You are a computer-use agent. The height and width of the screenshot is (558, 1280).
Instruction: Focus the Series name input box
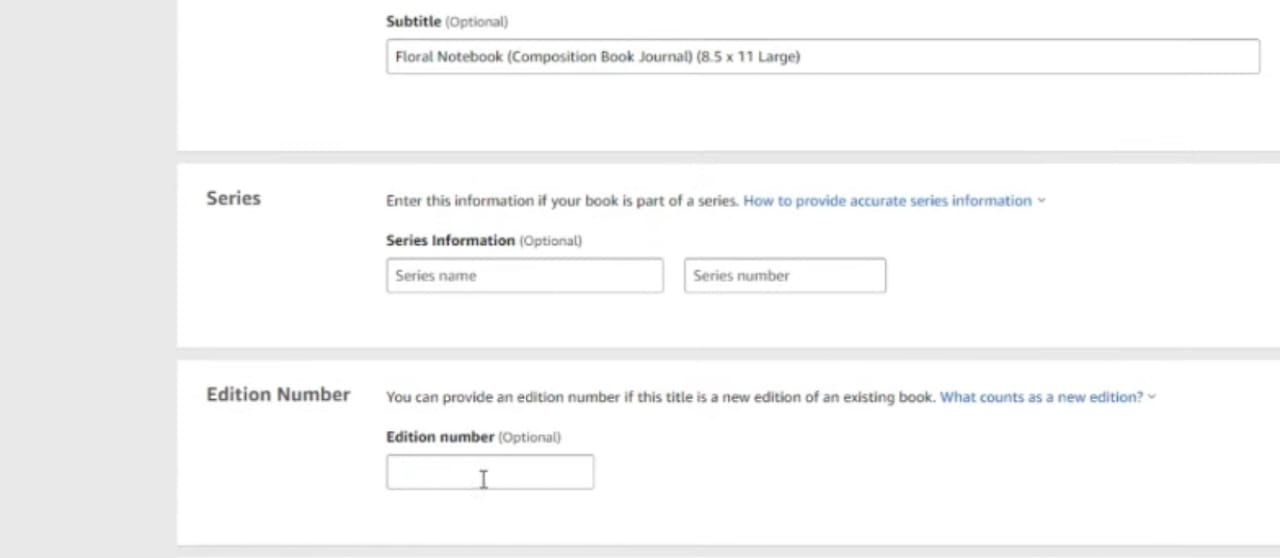[524, 276]
